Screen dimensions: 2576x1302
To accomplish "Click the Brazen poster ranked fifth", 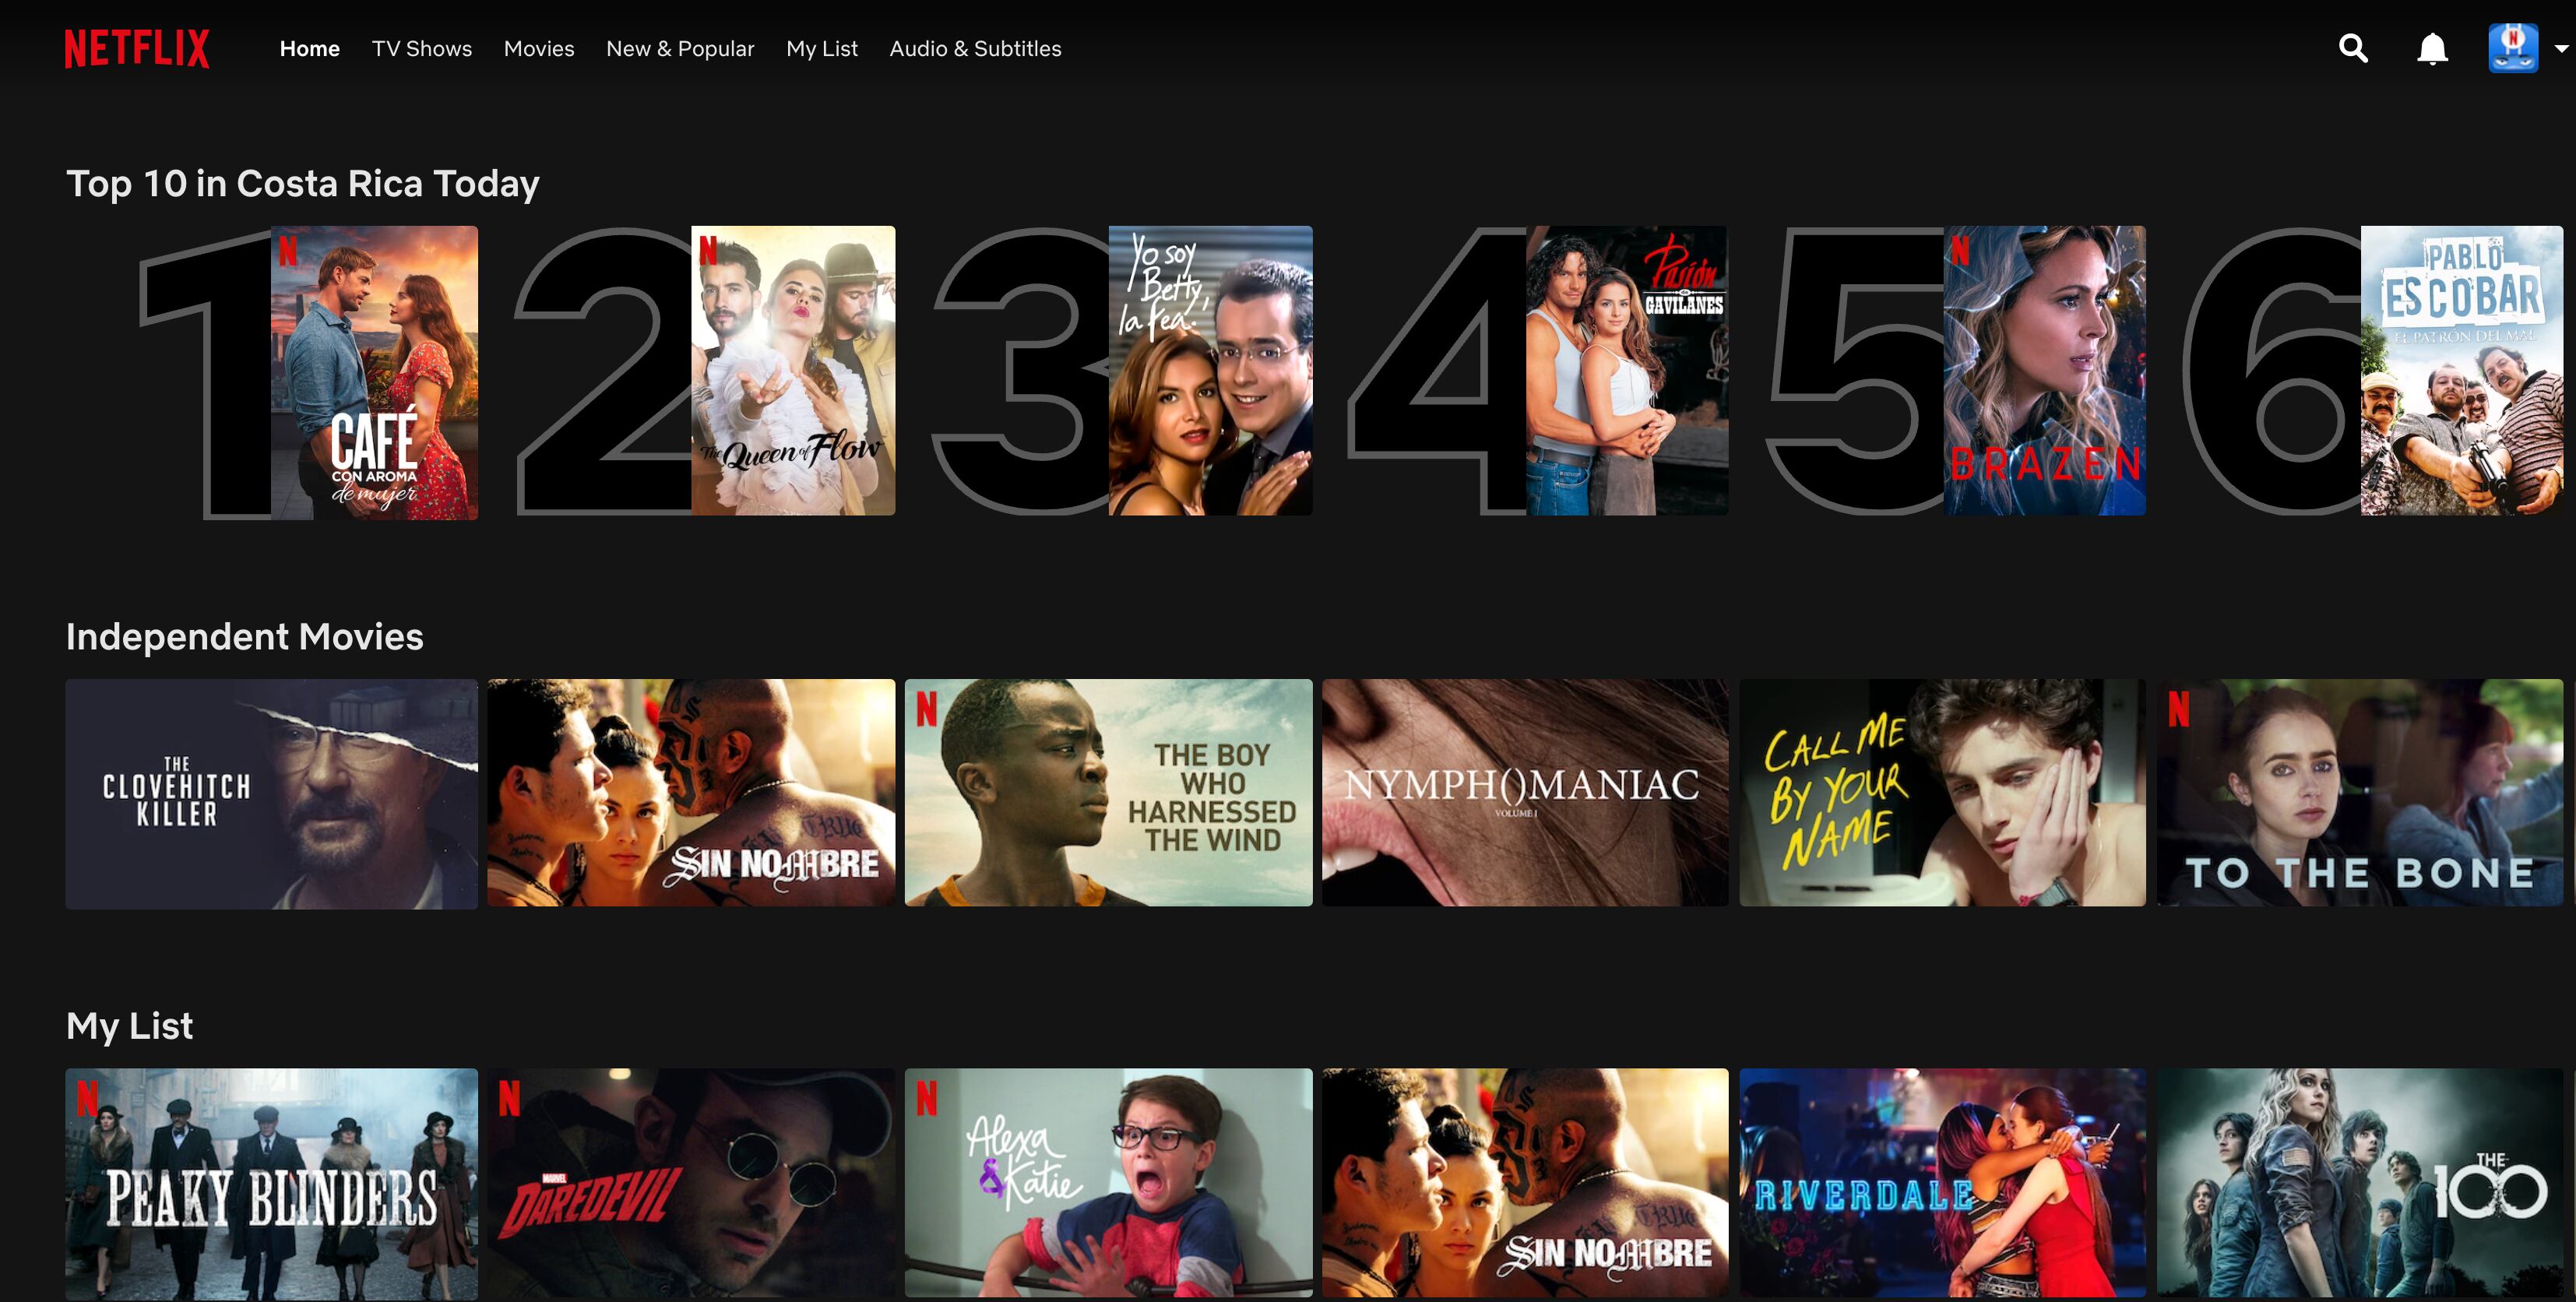I will pyautogui.click(x=2044, y=370).
